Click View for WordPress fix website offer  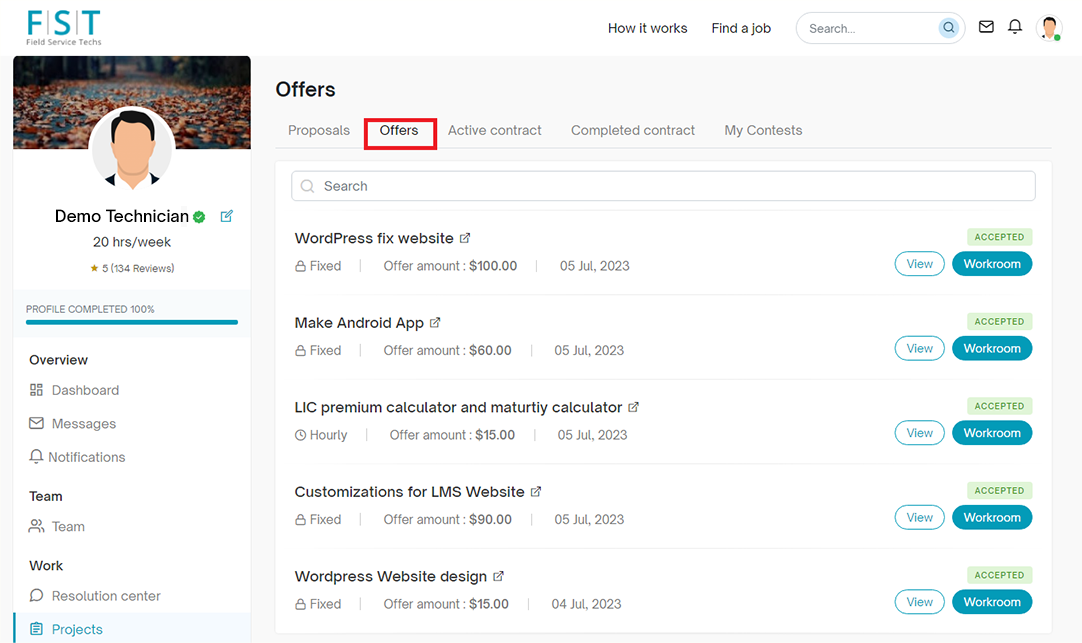(x=919, y=264)
